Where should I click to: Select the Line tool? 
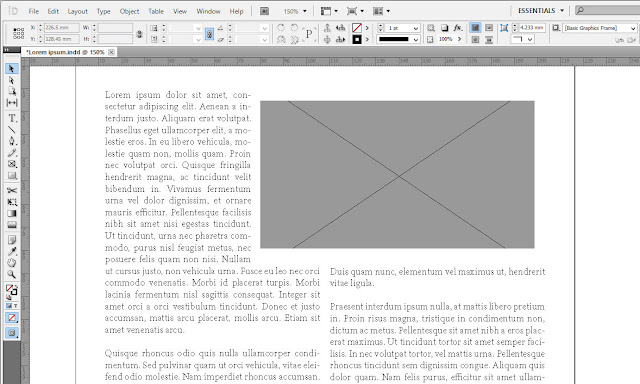[11, 130]
